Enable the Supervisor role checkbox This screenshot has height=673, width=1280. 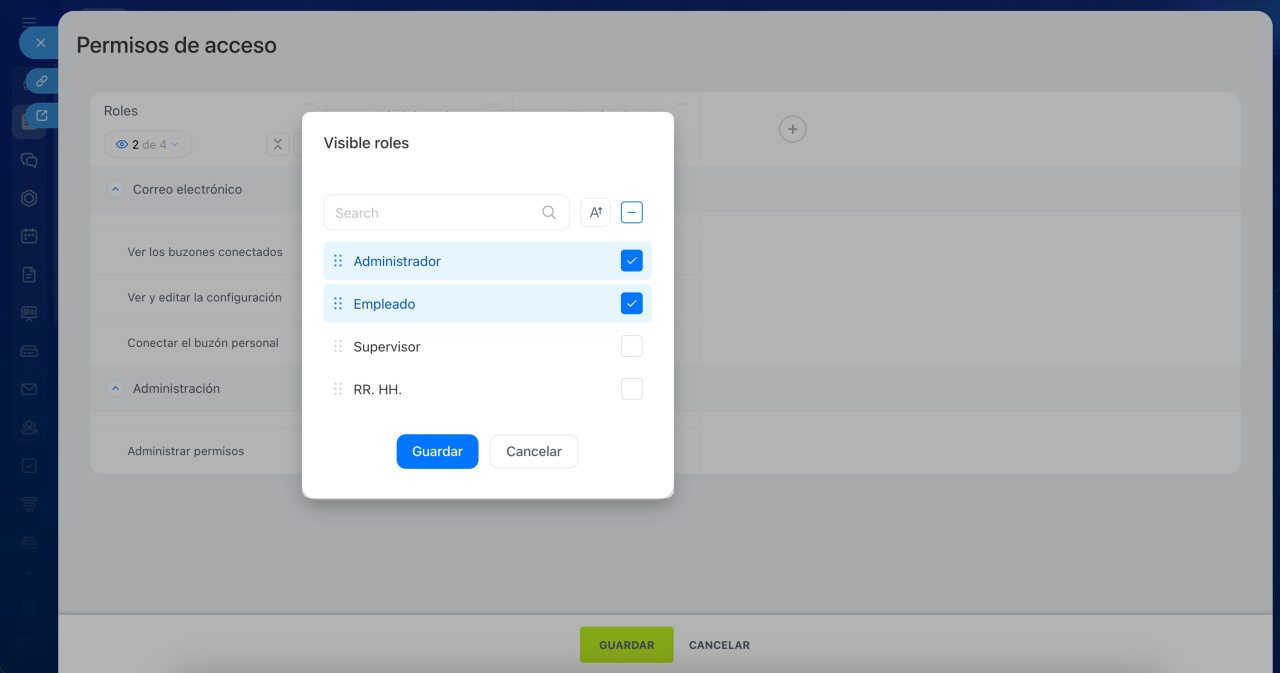[x=631, y=347]
